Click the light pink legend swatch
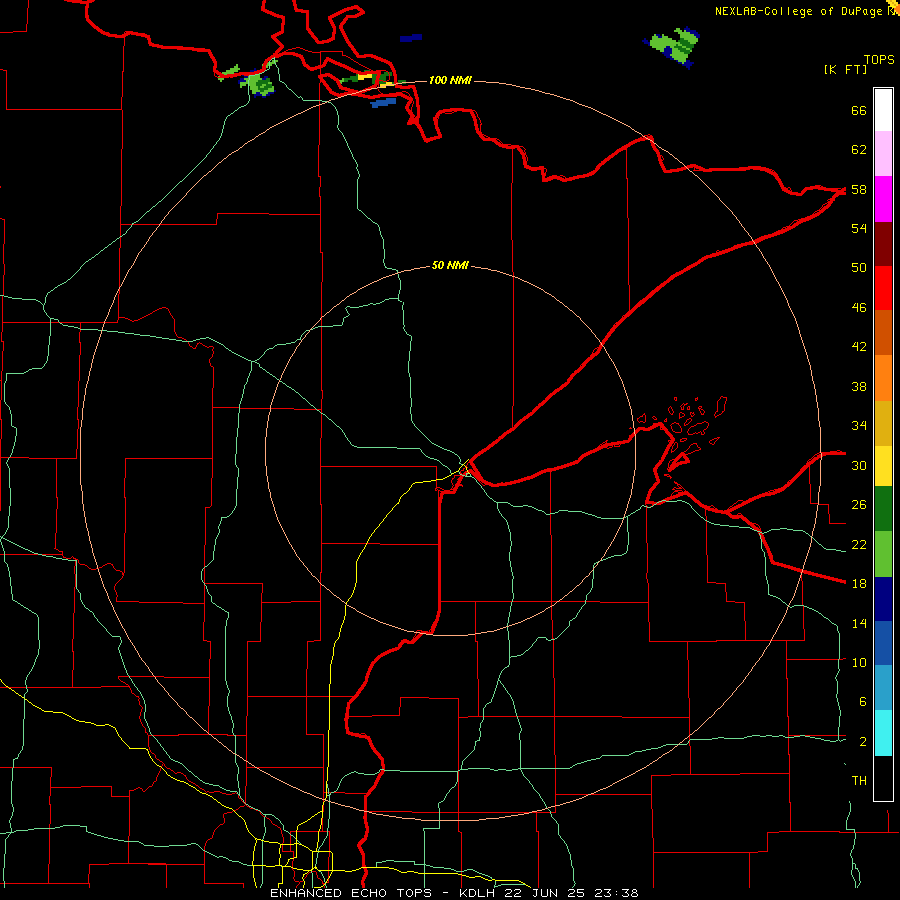 coord(883,153)
